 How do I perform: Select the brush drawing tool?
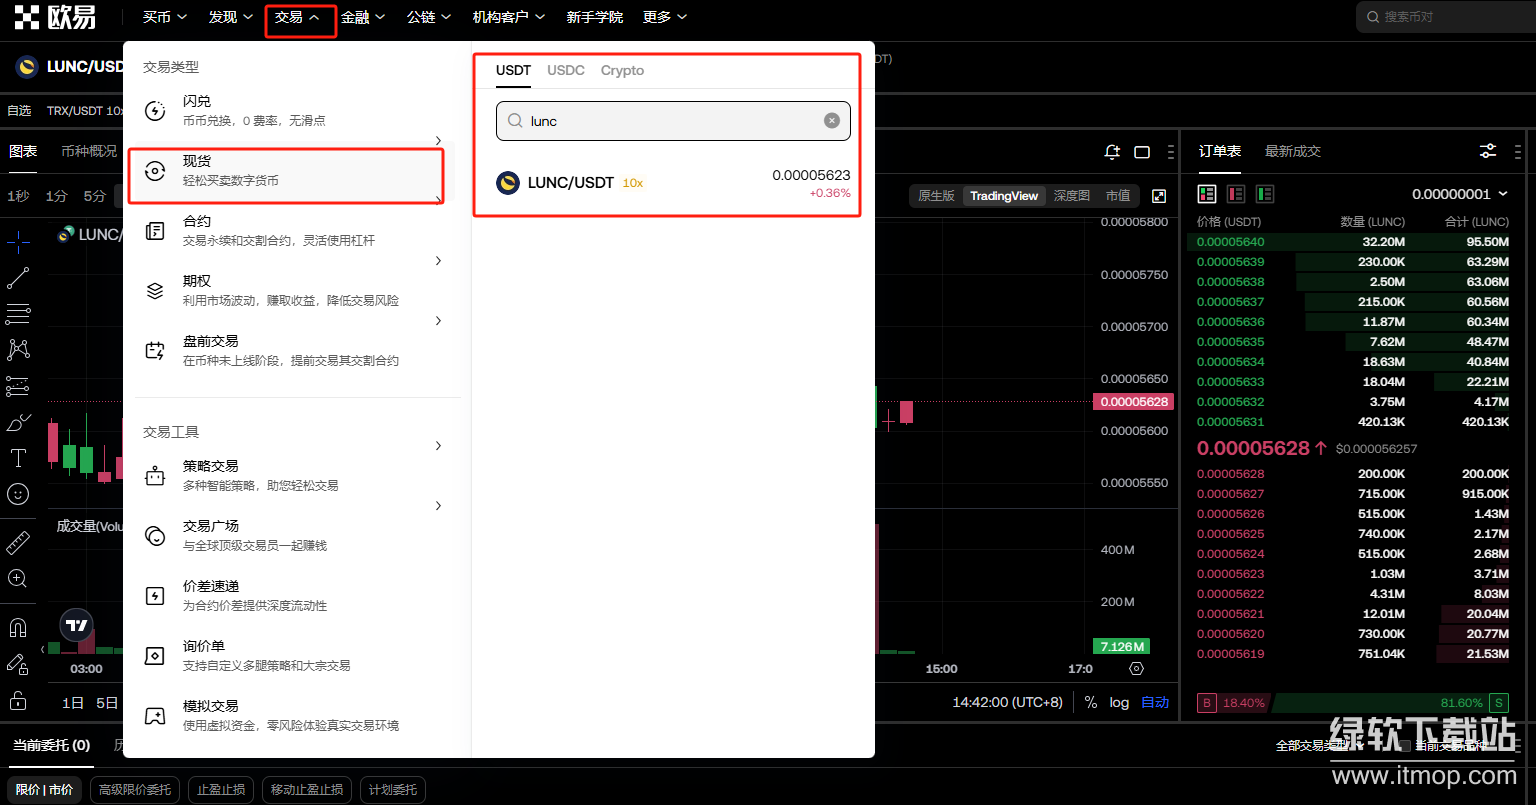18,422
